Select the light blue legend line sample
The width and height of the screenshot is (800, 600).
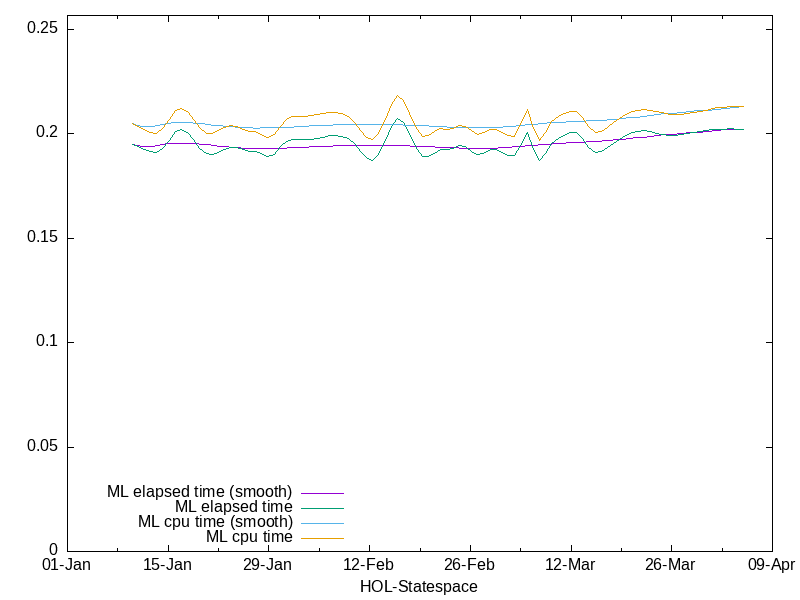(320, 523)
